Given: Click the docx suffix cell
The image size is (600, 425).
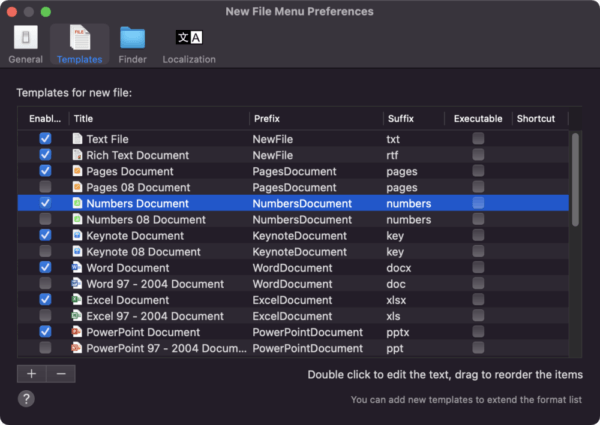Looking at the screenshot, I should pyautogui.click(x=399, y=268).
